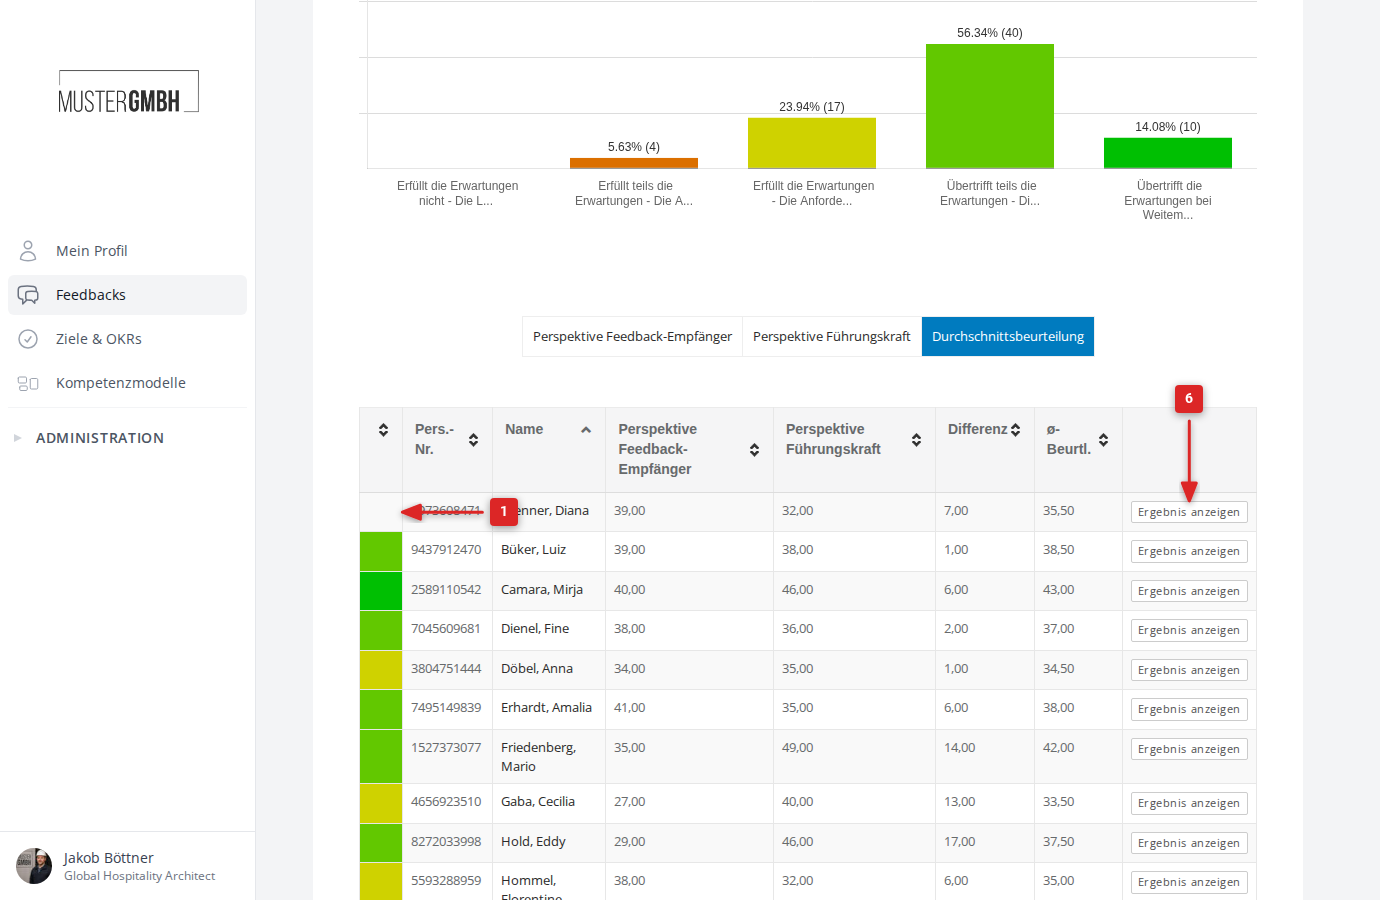Image resolution: width=1380 pixels, height=900 pixels.
Task: Click the Differenz column header
Action: pos(985,450)
